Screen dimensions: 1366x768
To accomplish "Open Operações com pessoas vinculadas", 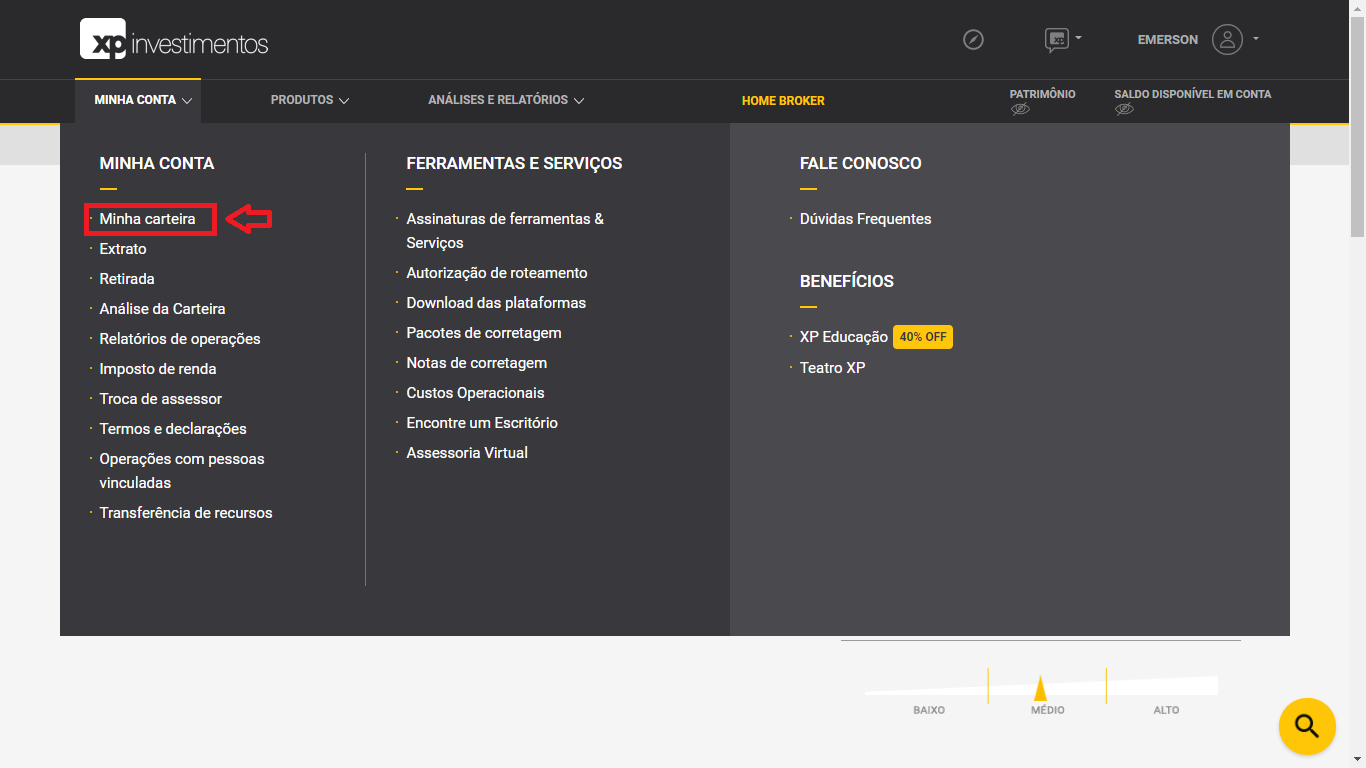I will point(182,471).
